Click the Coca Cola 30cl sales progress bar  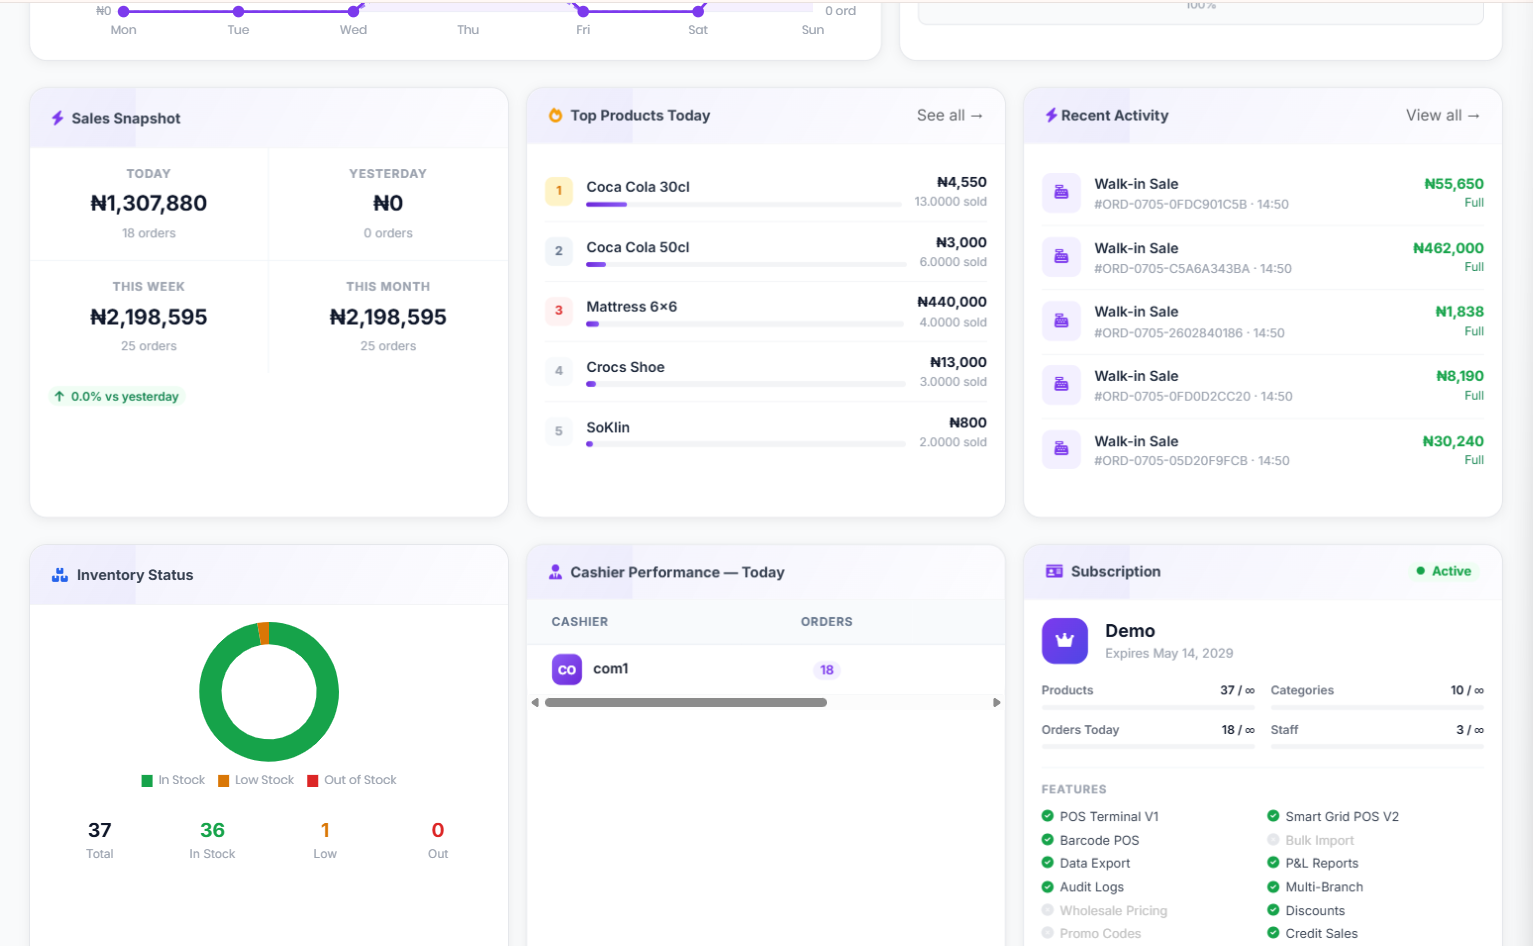744,205
